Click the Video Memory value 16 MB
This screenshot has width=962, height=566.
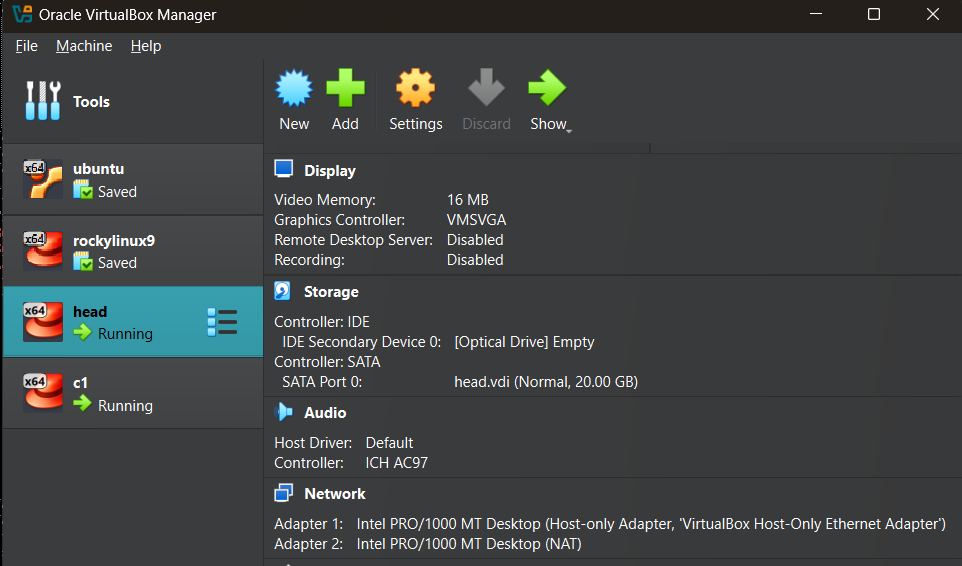click(468, 200)
